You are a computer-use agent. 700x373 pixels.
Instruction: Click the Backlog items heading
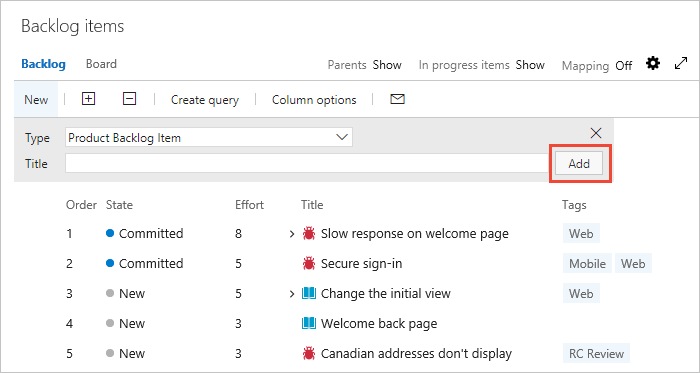click(73, 26)
